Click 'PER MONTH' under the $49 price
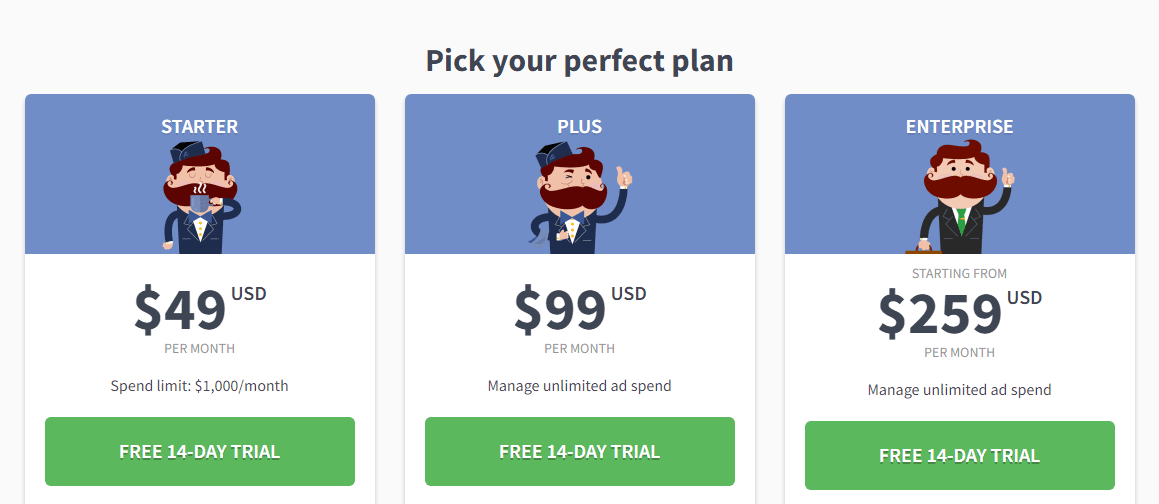This screenshot has width=1159, height=504. pos(200,349)
